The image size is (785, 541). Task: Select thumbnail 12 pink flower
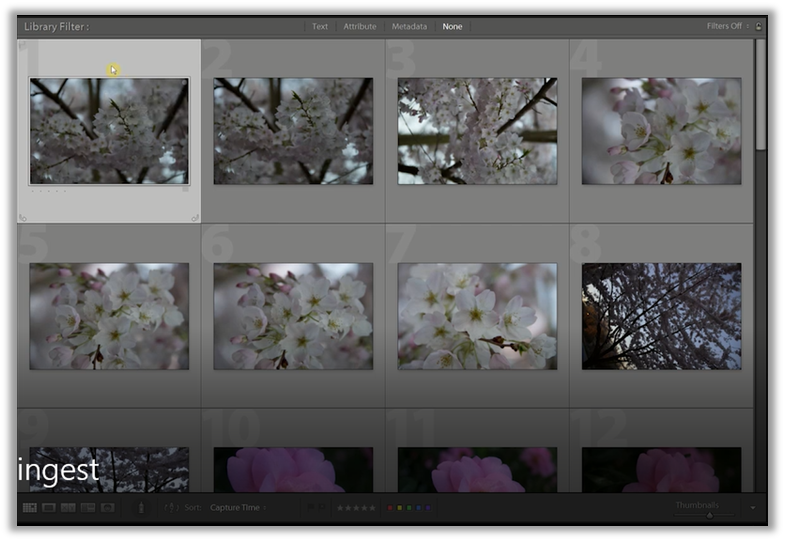point(661,469)
